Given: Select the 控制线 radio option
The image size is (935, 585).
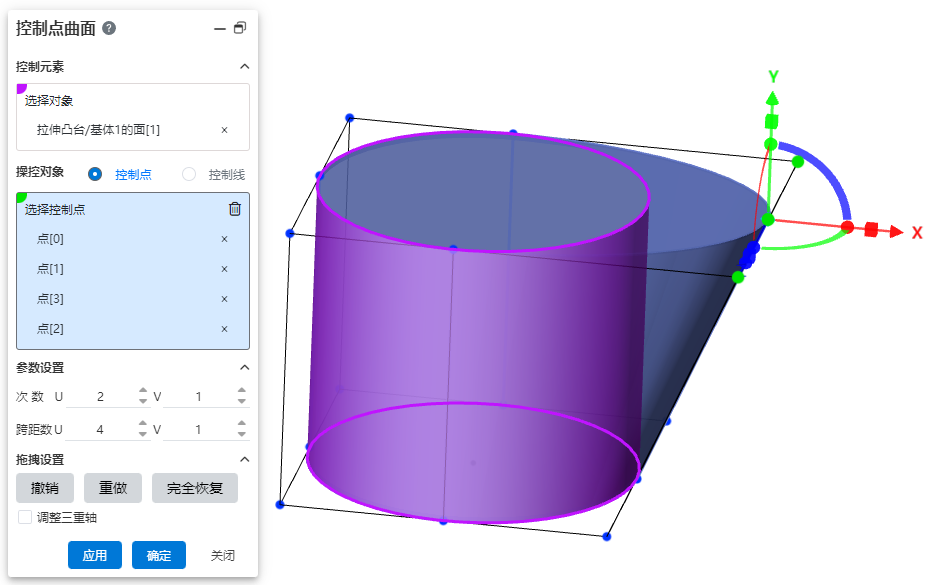Looking at the screenshot, I should click(x=189, y=174).
